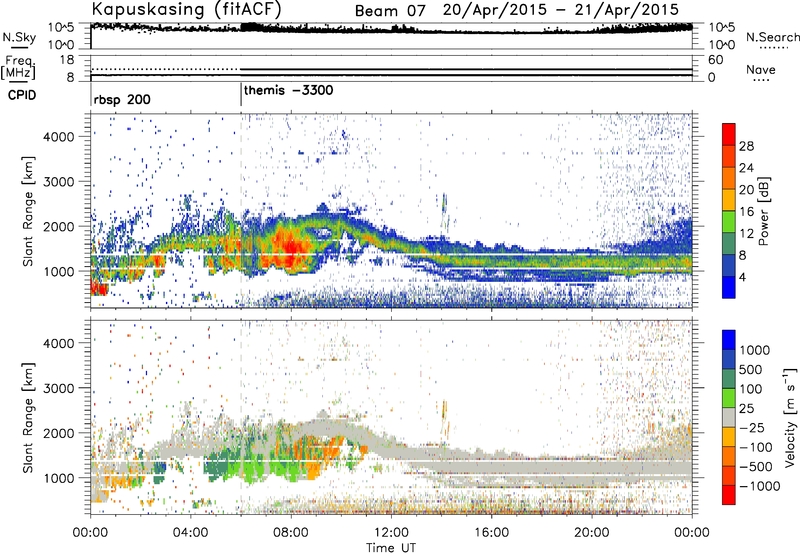Image resolution: width=800 pixels, height=554 pixels.
Task: Click the "28" Power colorbar label
Action: (x=746, y=146)
